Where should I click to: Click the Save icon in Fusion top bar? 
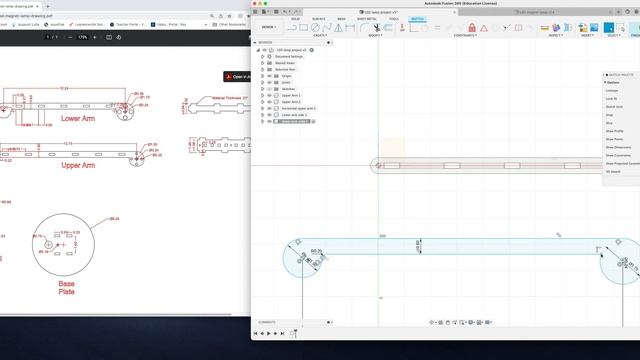(276, 12)
